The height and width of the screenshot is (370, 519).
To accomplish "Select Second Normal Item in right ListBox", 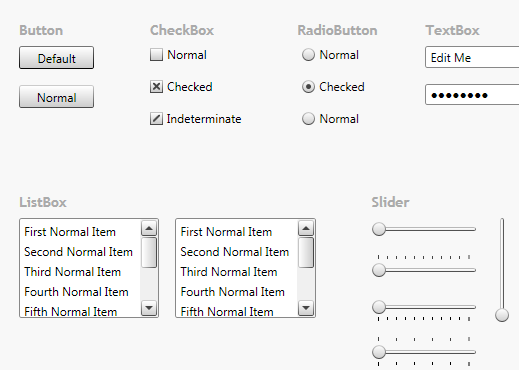I will coord(237,252).
